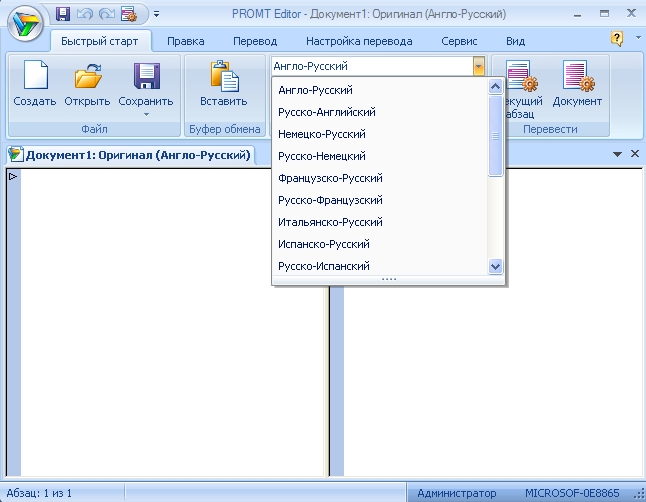
Task: Pick Испанско-Русский in the dropdown list
Action: 324,244
